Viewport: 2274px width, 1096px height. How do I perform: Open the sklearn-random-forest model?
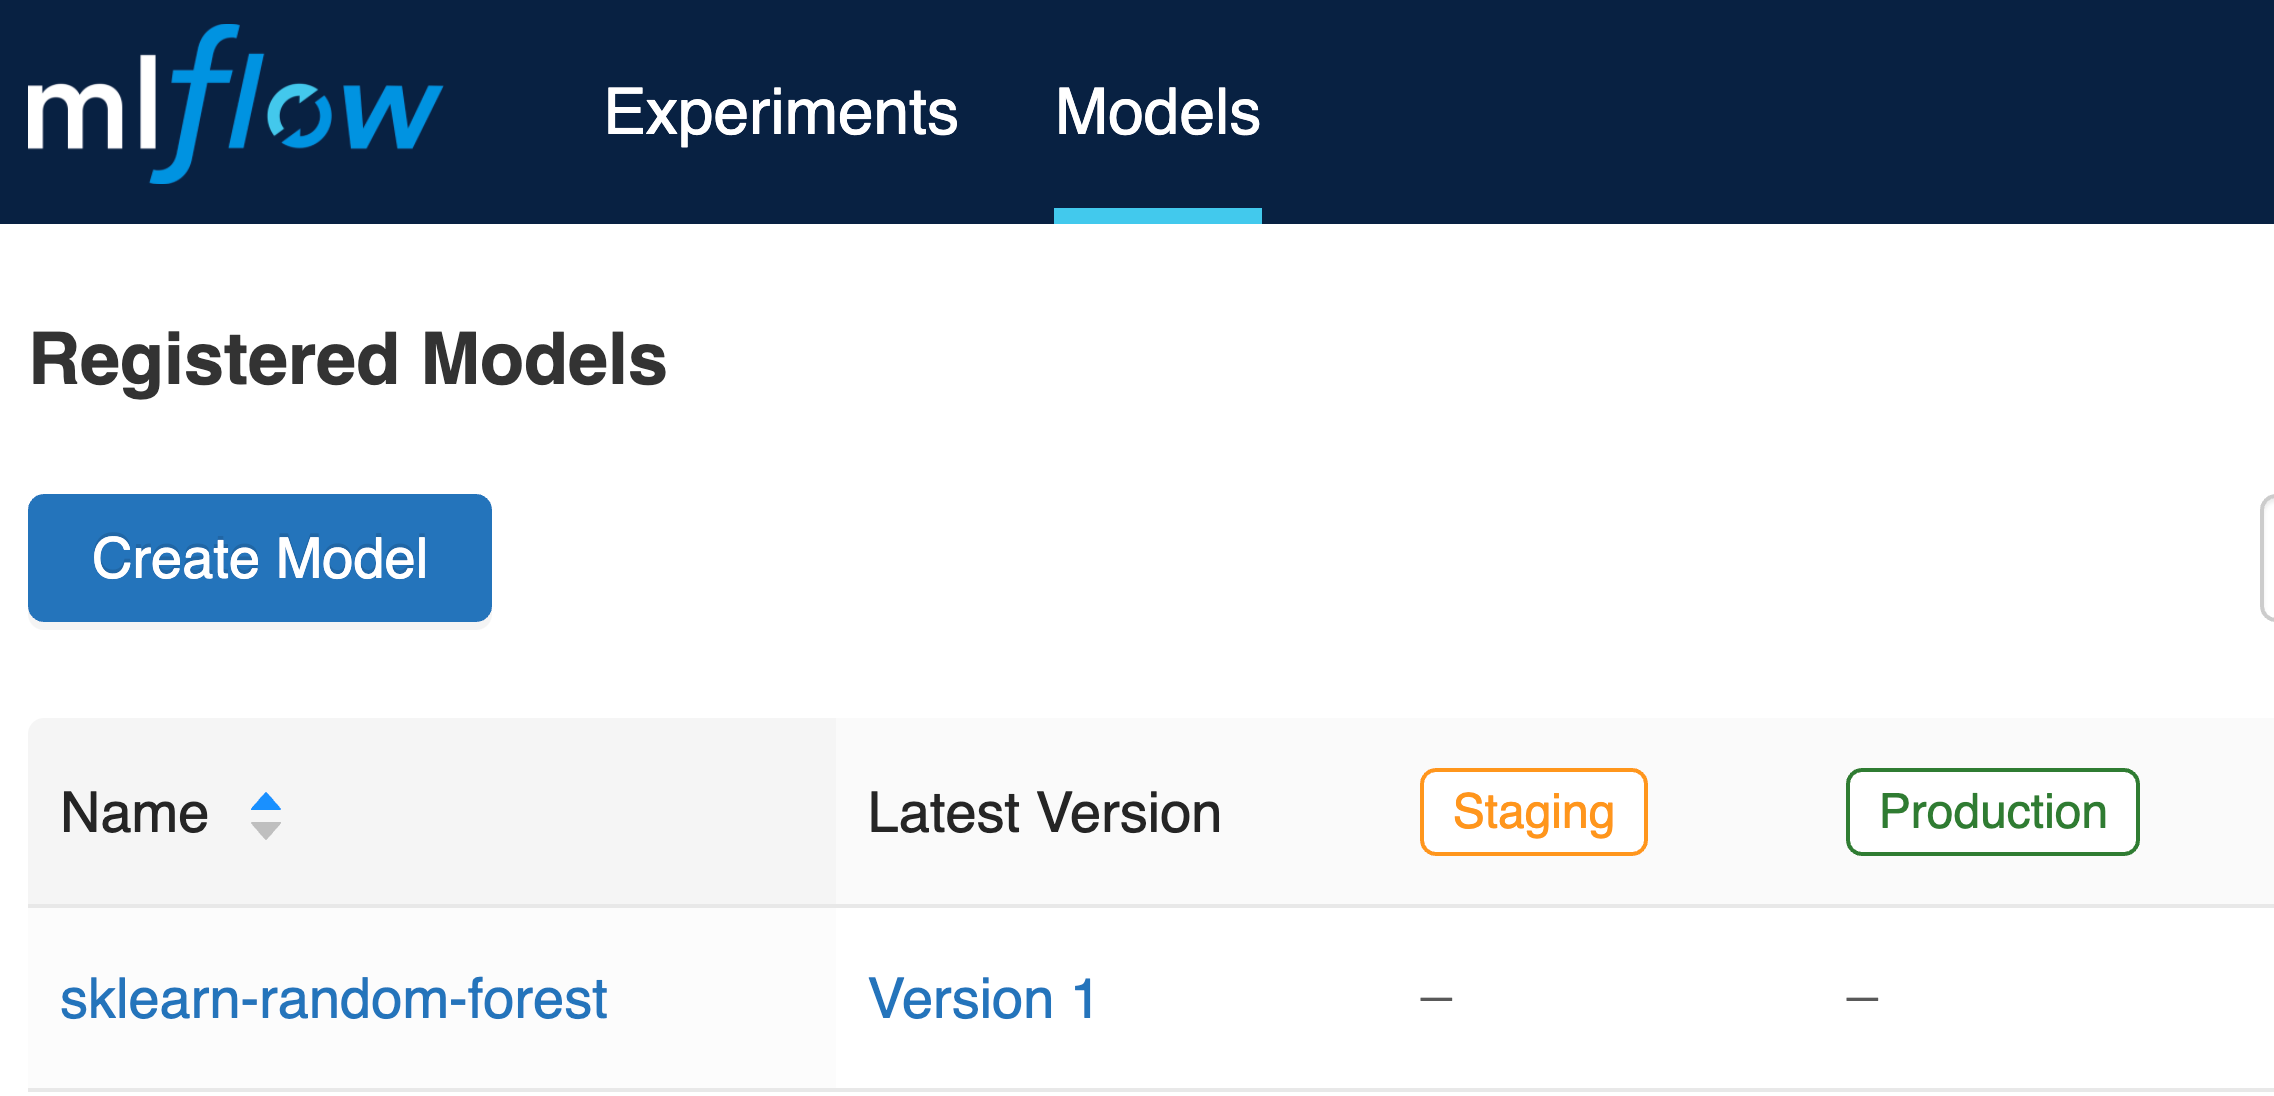point(334,999)
